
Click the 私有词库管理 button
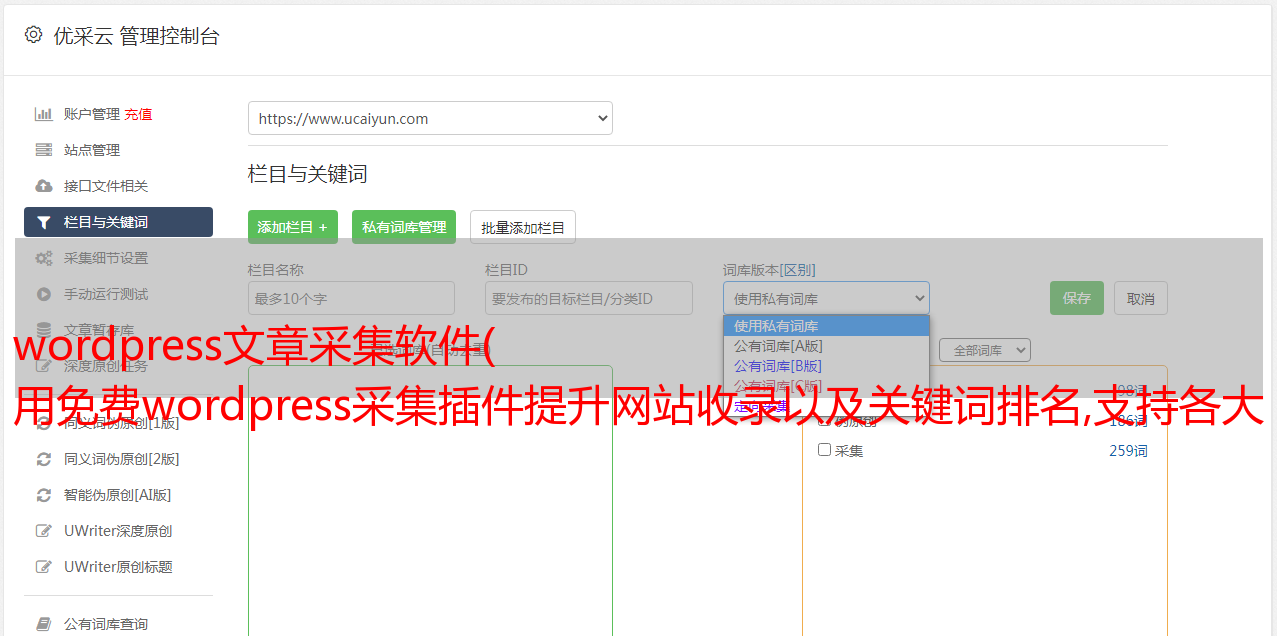click(x=404, y=227)
